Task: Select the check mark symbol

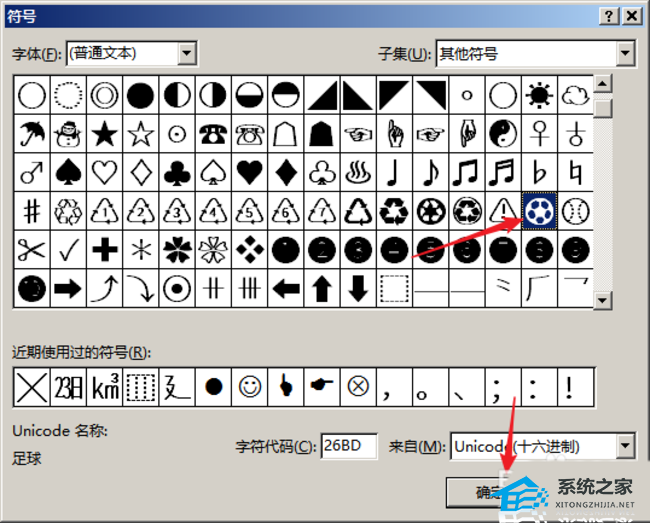Action: (x=68, y=250)
